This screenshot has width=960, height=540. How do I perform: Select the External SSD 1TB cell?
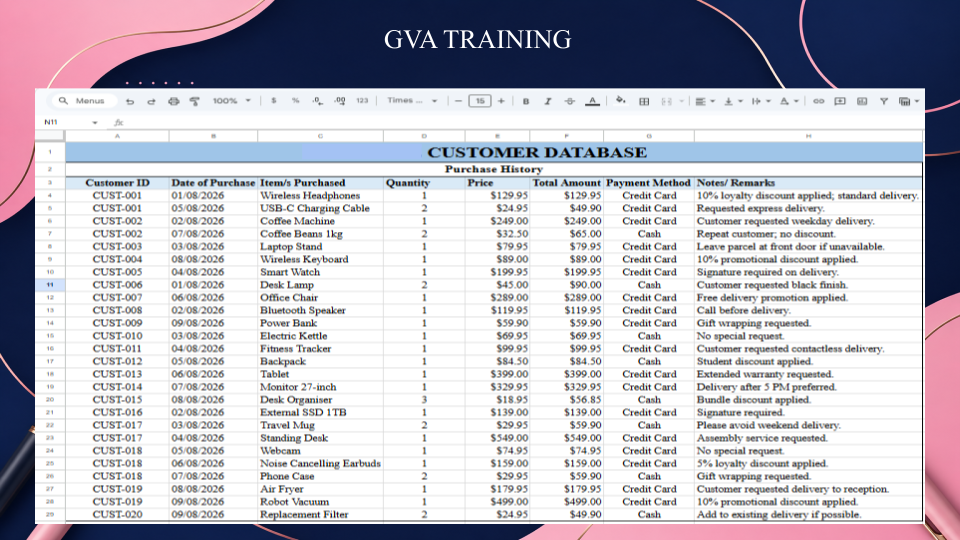click(x=320, y=412)
